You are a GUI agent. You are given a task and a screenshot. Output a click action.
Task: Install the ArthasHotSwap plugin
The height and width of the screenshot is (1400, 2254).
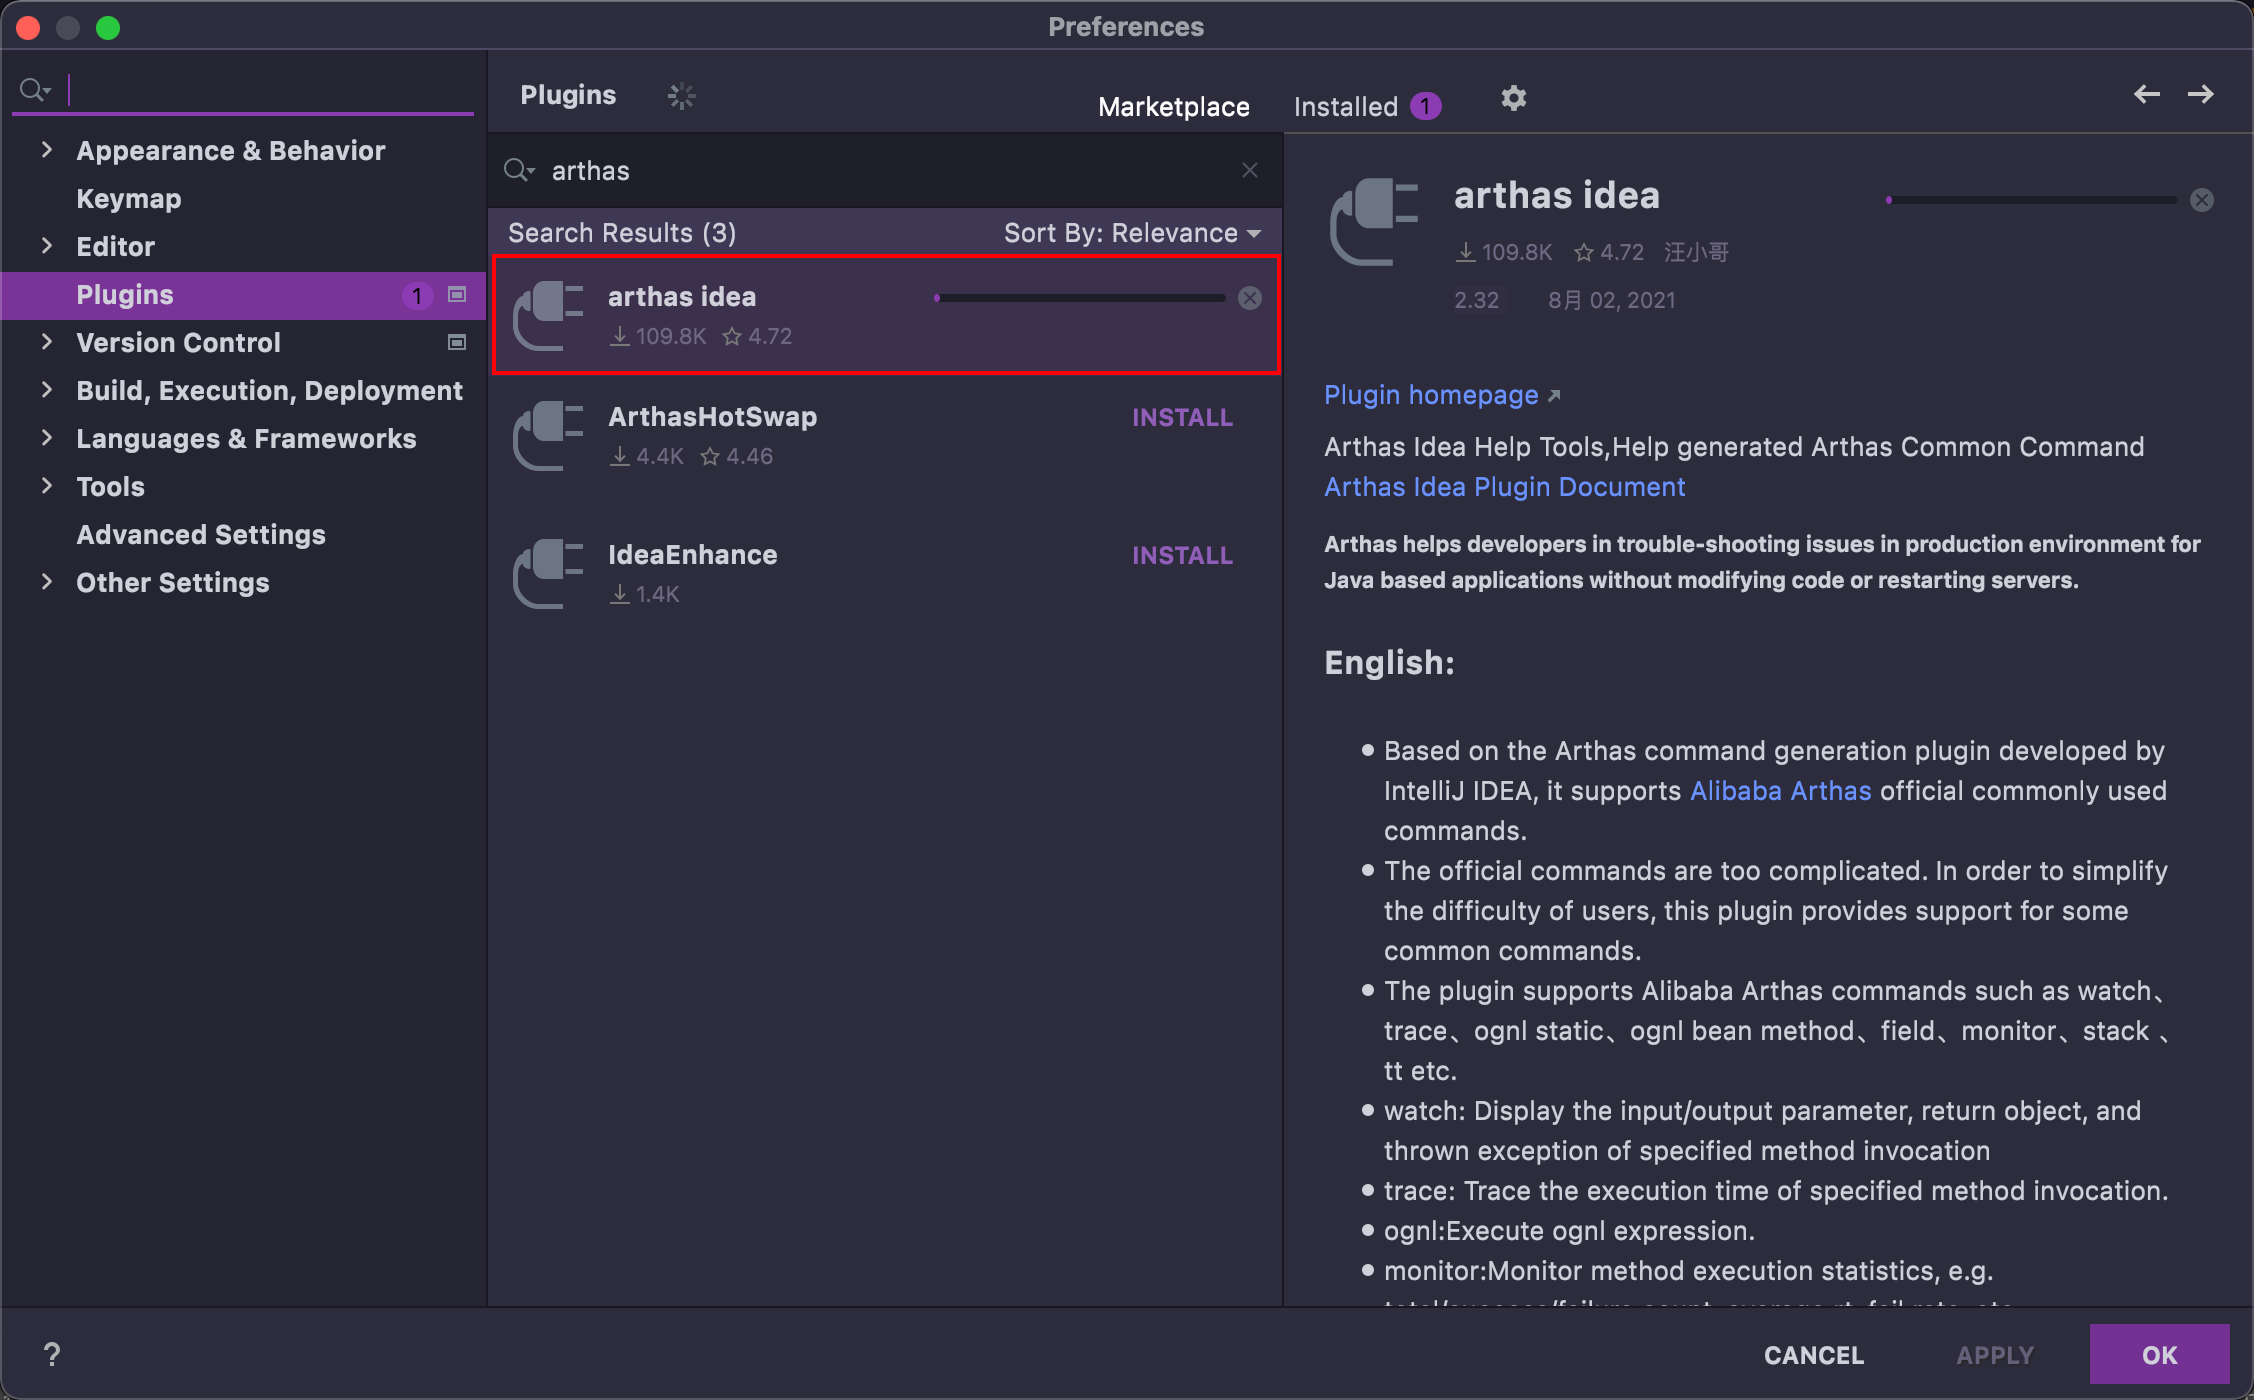1181,417
